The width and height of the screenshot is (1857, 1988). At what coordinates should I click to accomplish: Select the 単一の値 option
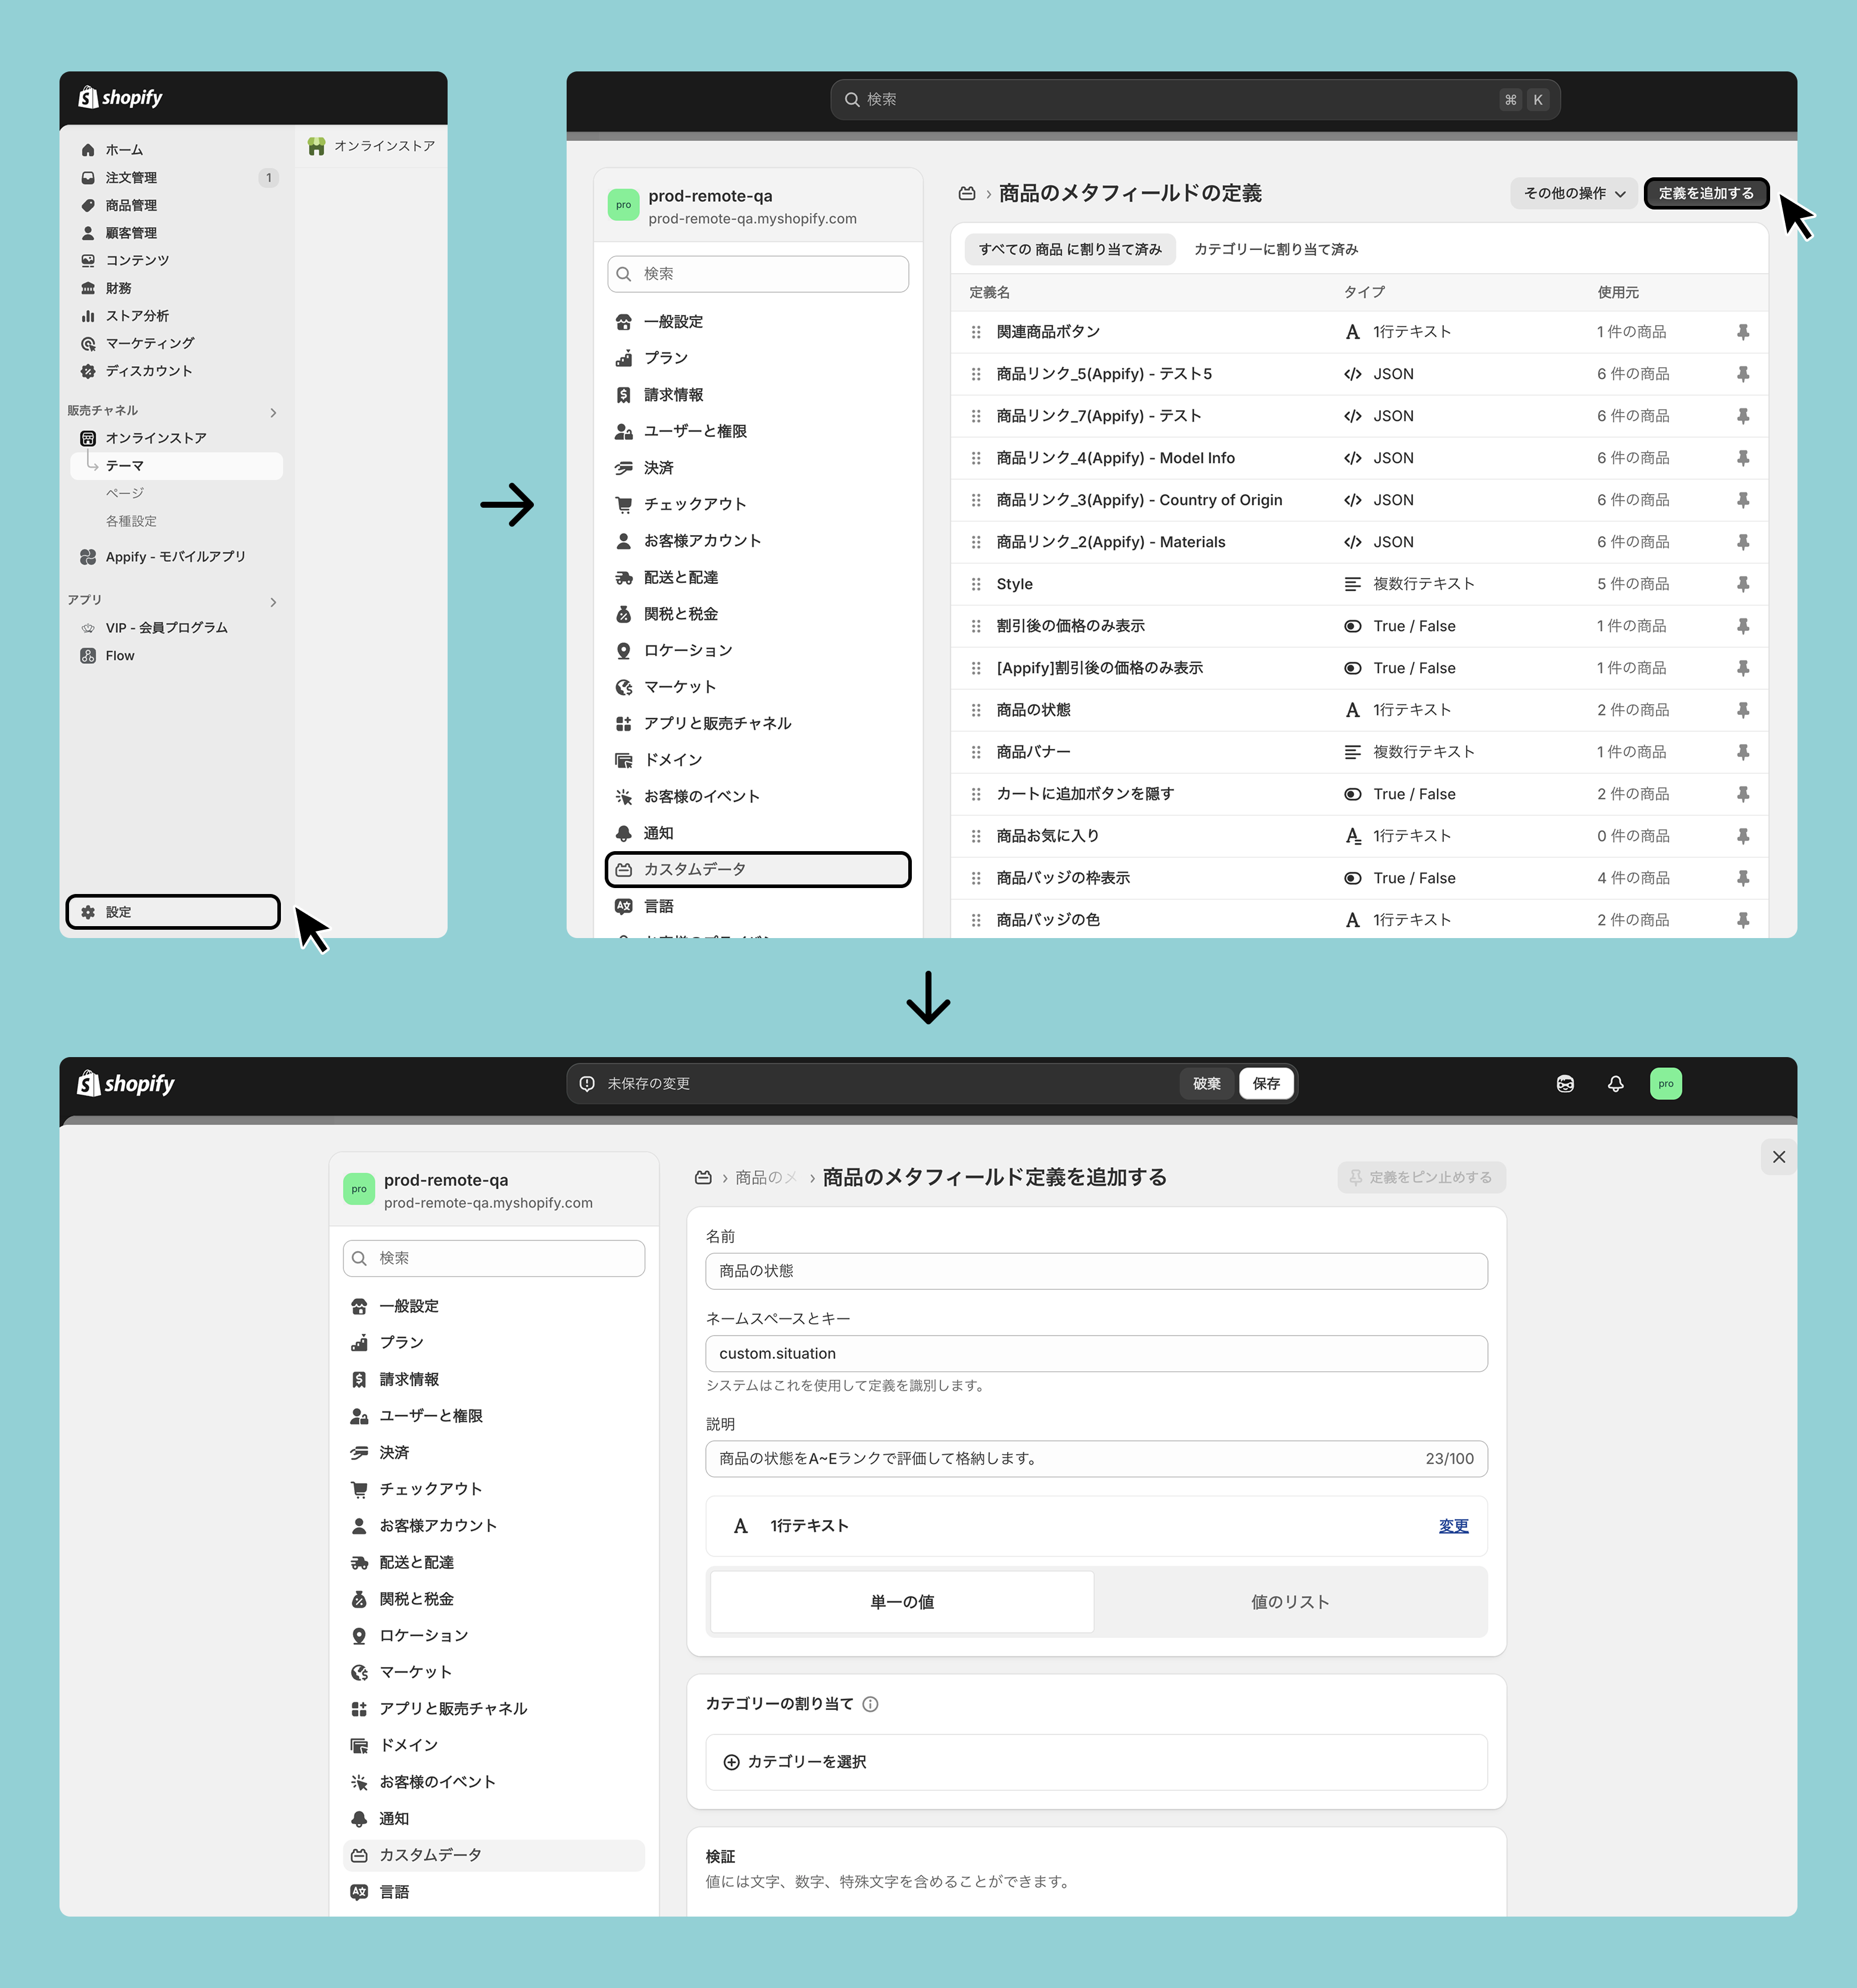pyautogui.click(x=901, y=1601)
